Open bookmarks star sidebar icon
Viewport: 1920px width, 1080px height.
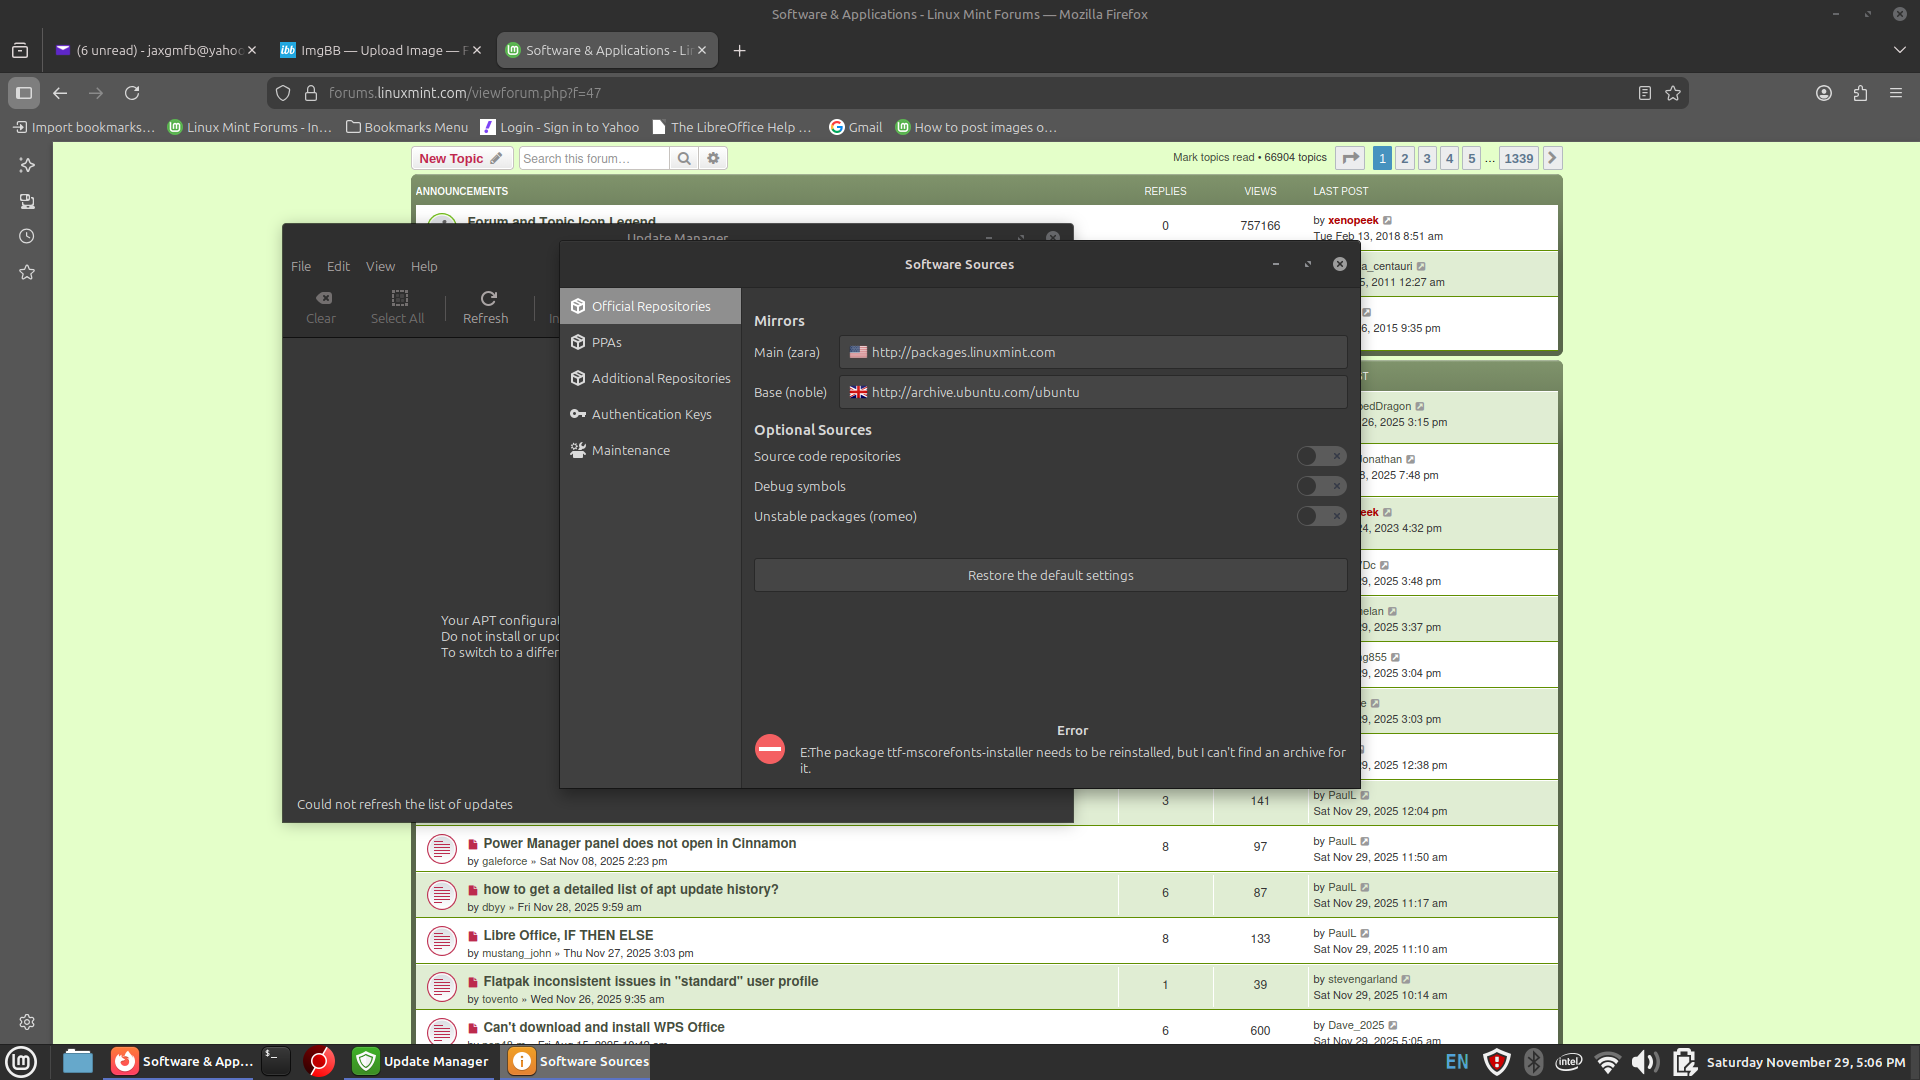click(x=27, y=272)
